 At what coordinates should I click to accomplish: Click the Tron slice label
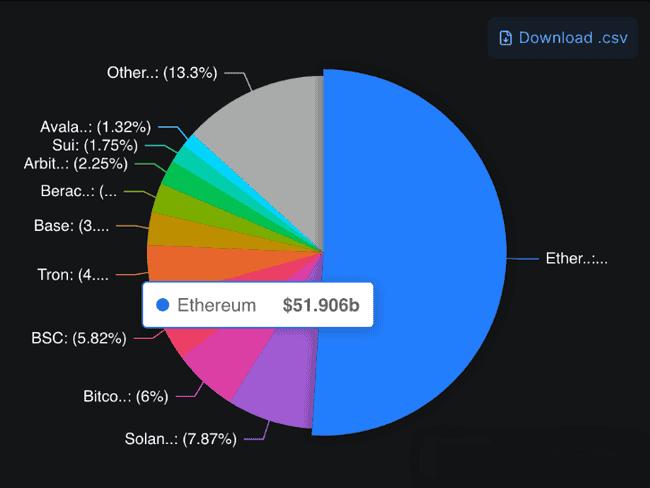tap(65, 274)
